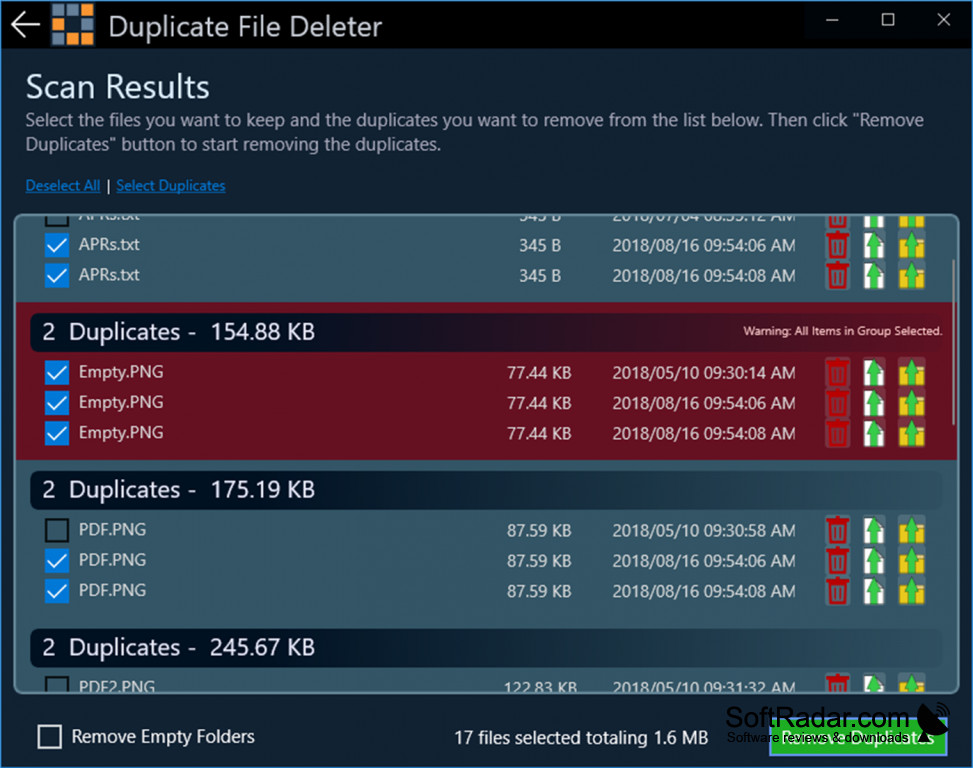This screenshot has height=768, width=973.
Task: Enable the Remove Empty Folders checkbox
Action: tap(50, 737)
